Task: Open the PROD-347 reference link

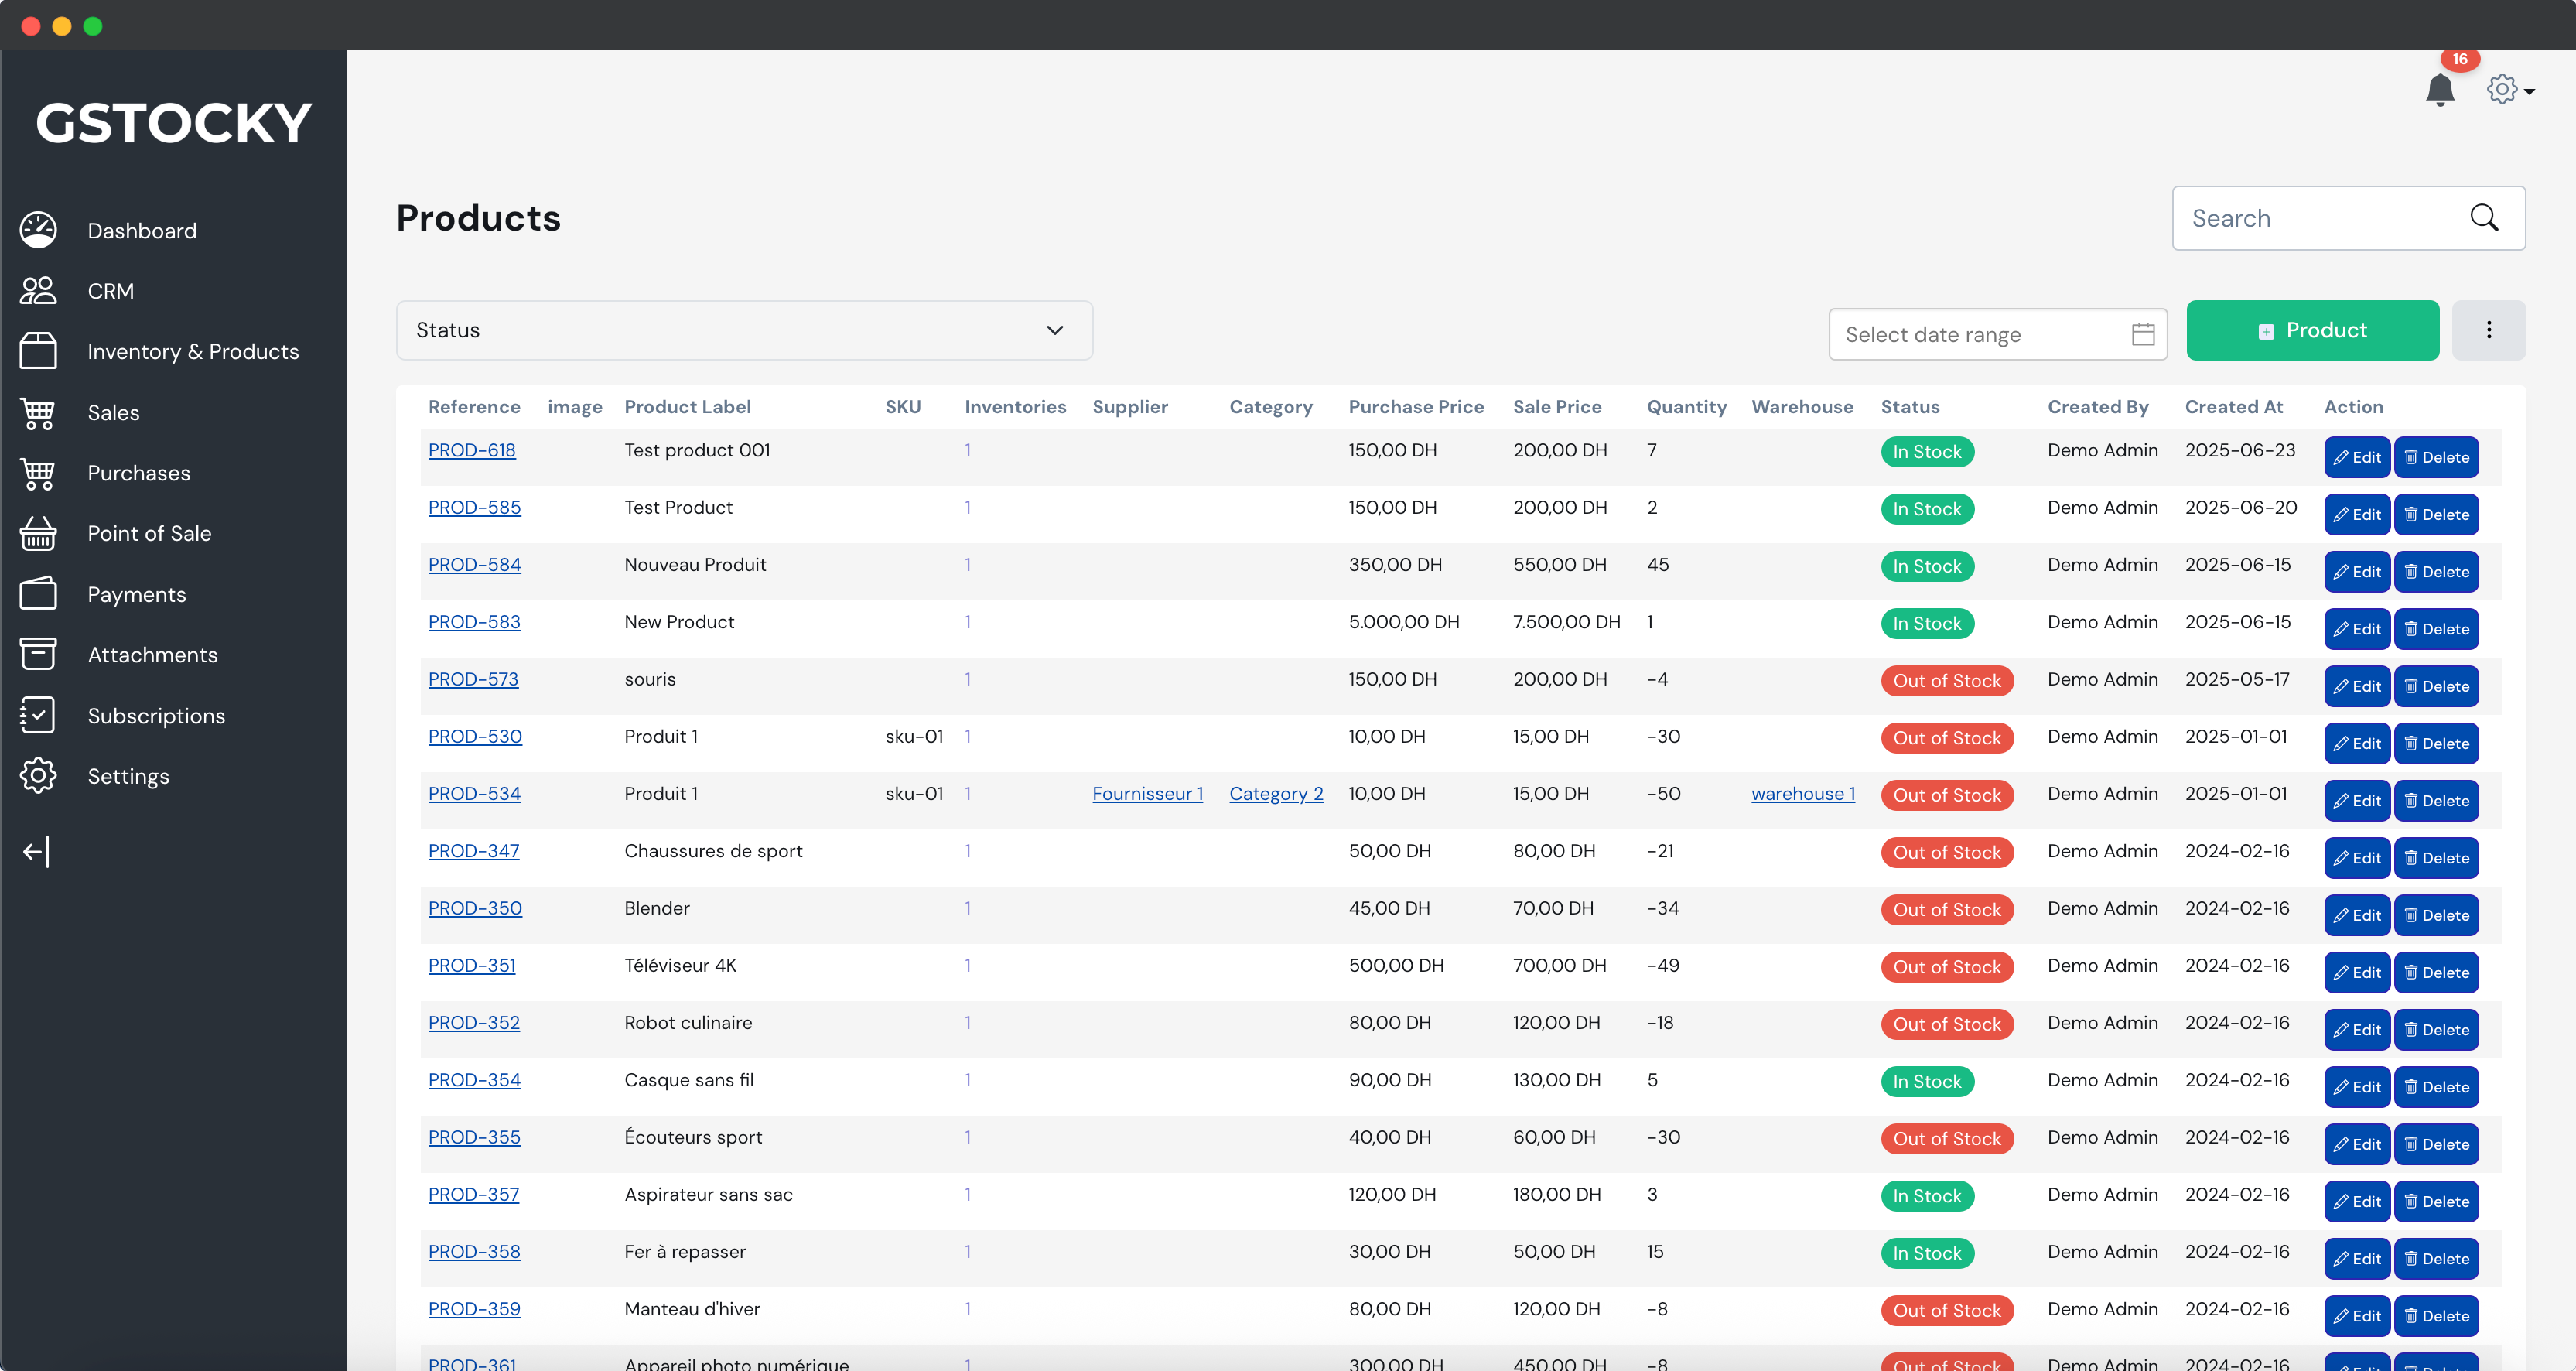Action: pos(473,851)
